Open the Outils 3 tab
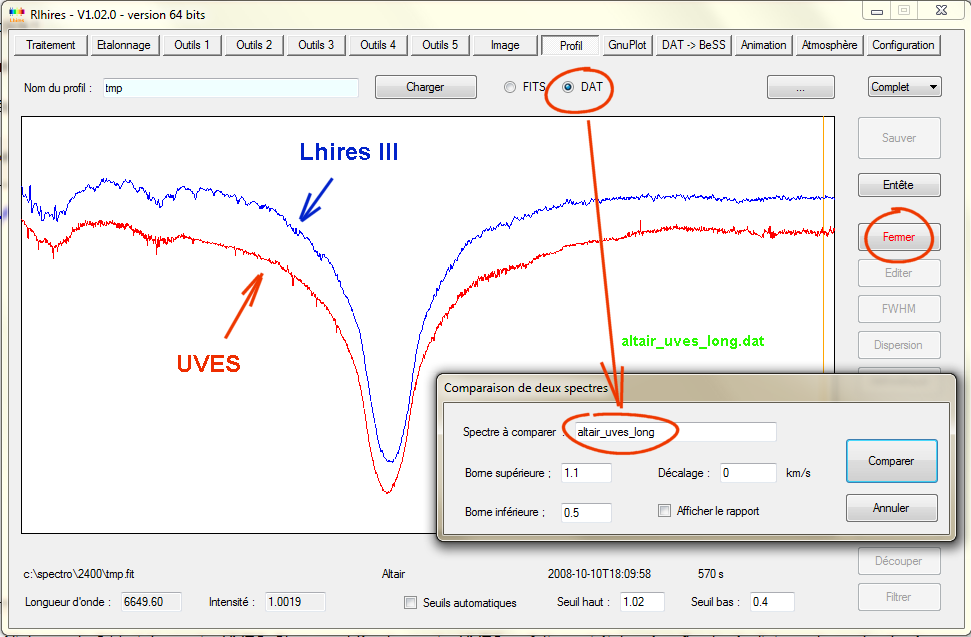 point(316,45)
